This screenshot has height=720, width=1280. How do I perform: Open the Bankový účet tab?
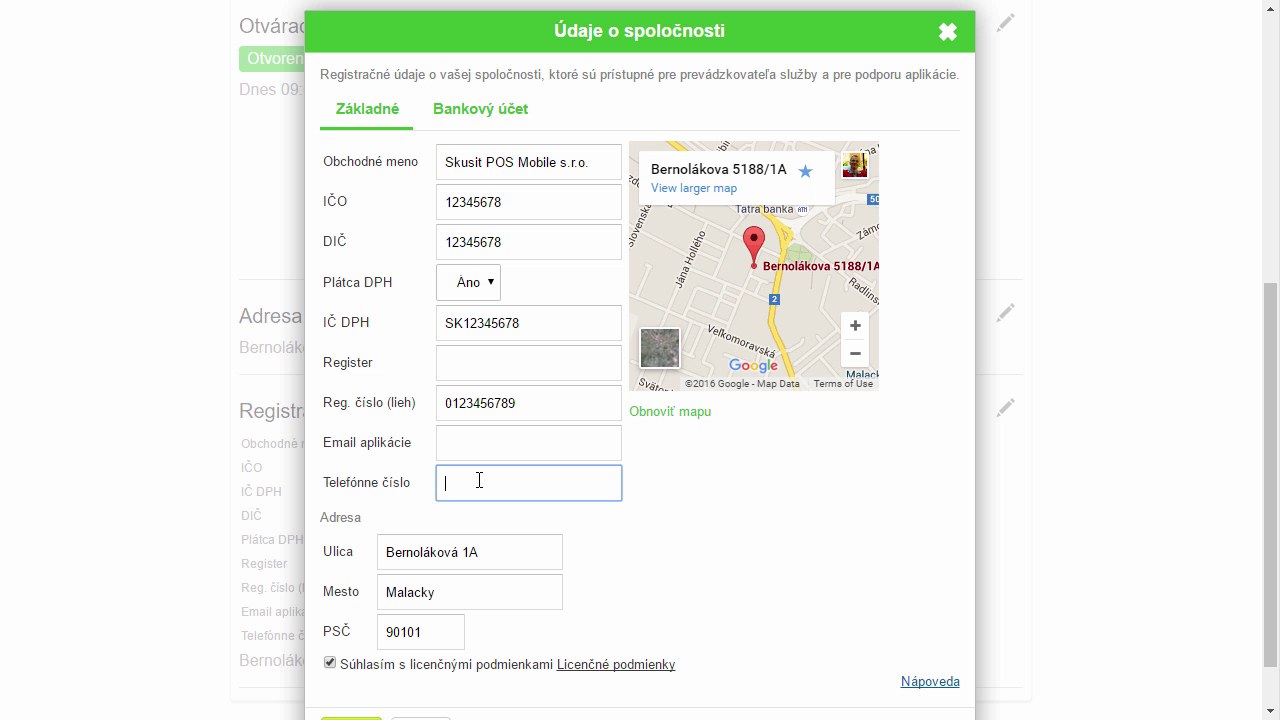coord(480,109)
